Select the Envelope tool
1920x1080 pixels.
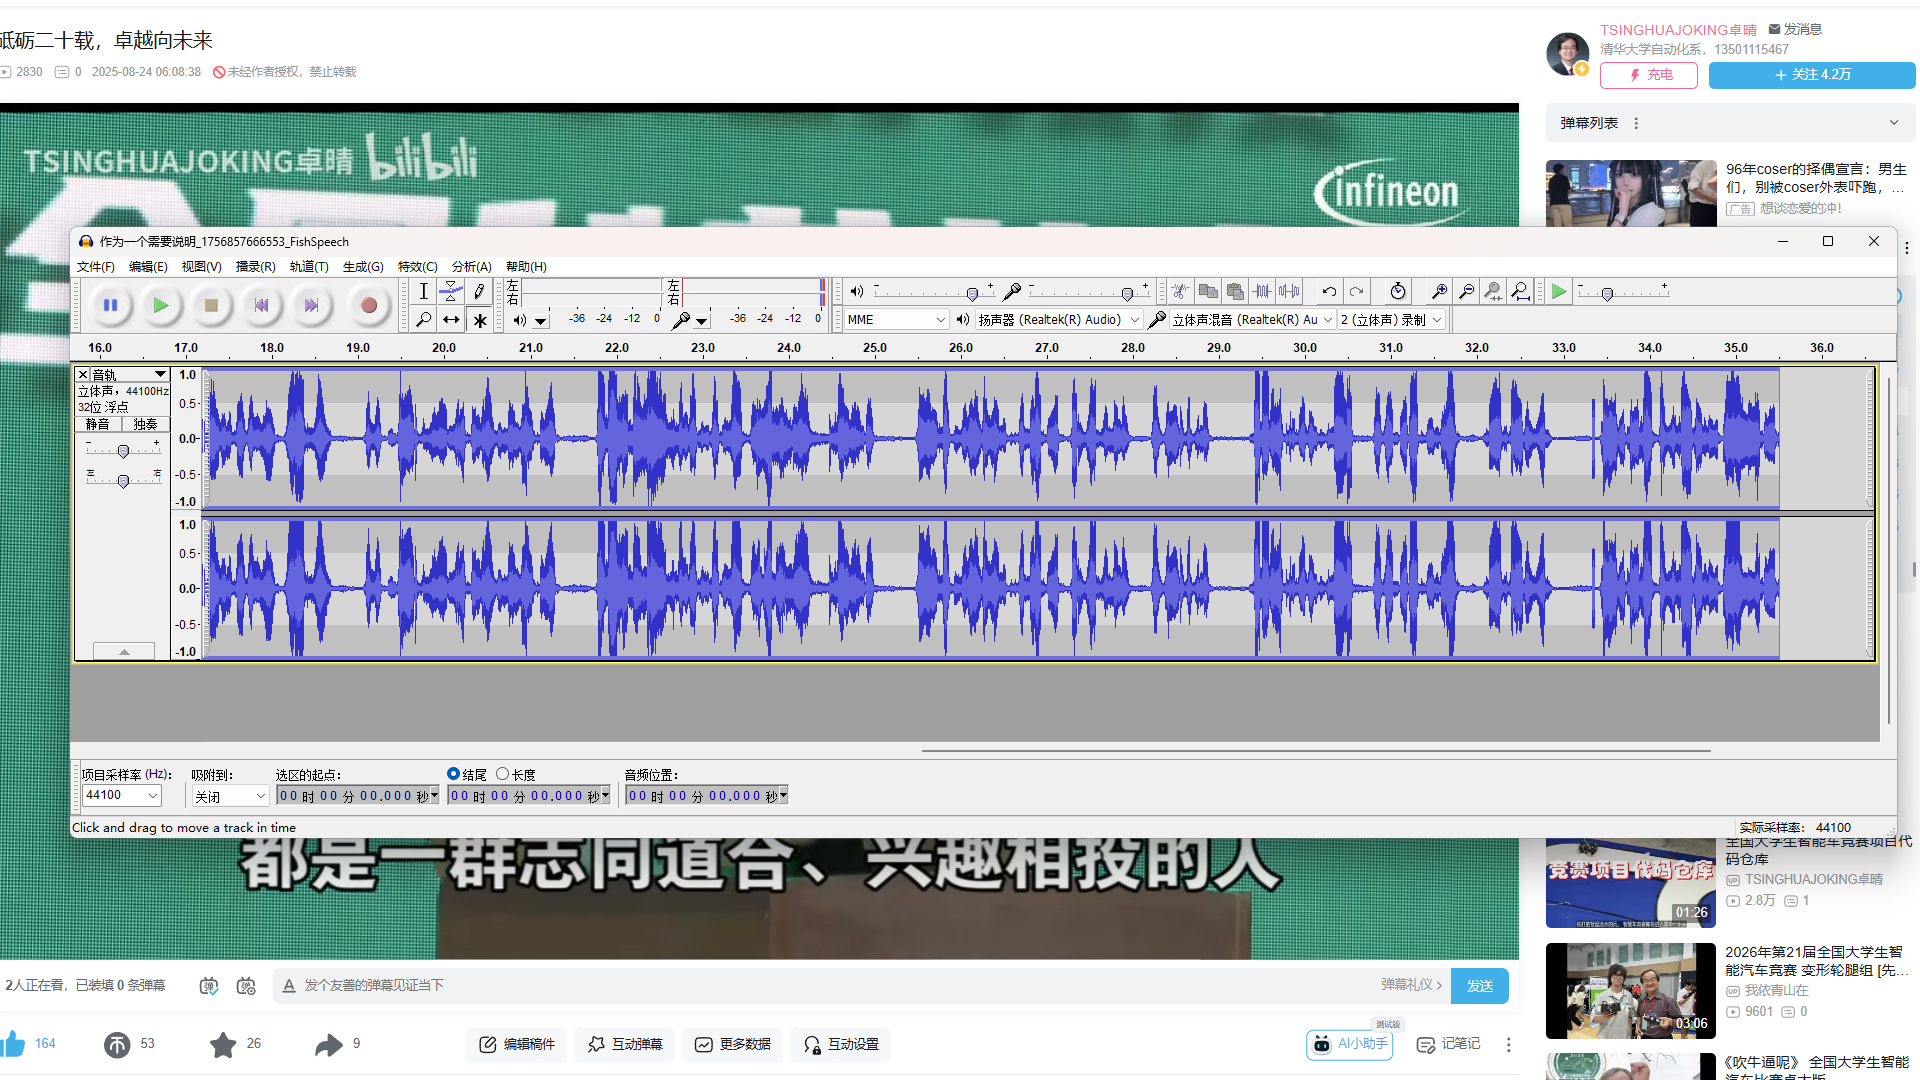(451, 291)
